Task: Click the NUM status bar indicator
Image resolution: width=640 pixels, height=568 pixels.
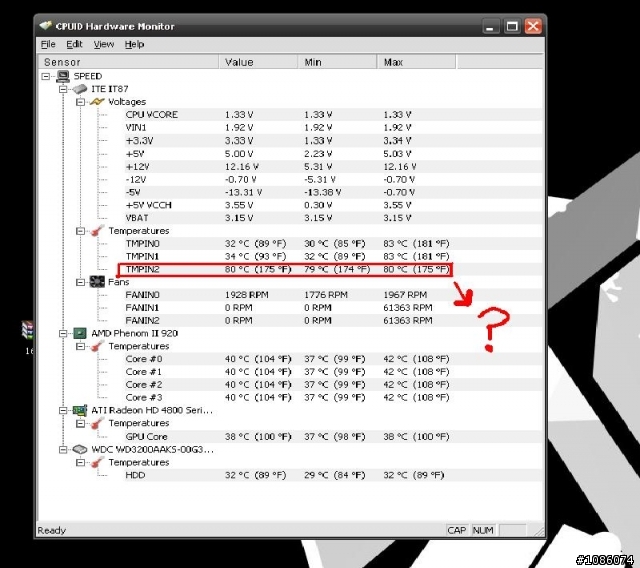Action: click(x=483, y=530)
